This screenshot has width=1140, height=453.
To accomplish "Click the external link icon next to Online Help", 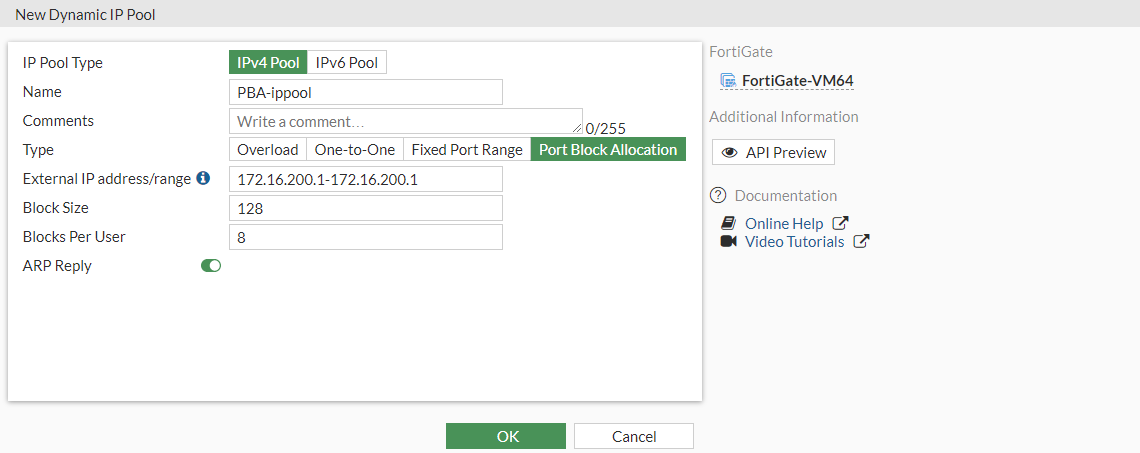I will coord(841,224).
